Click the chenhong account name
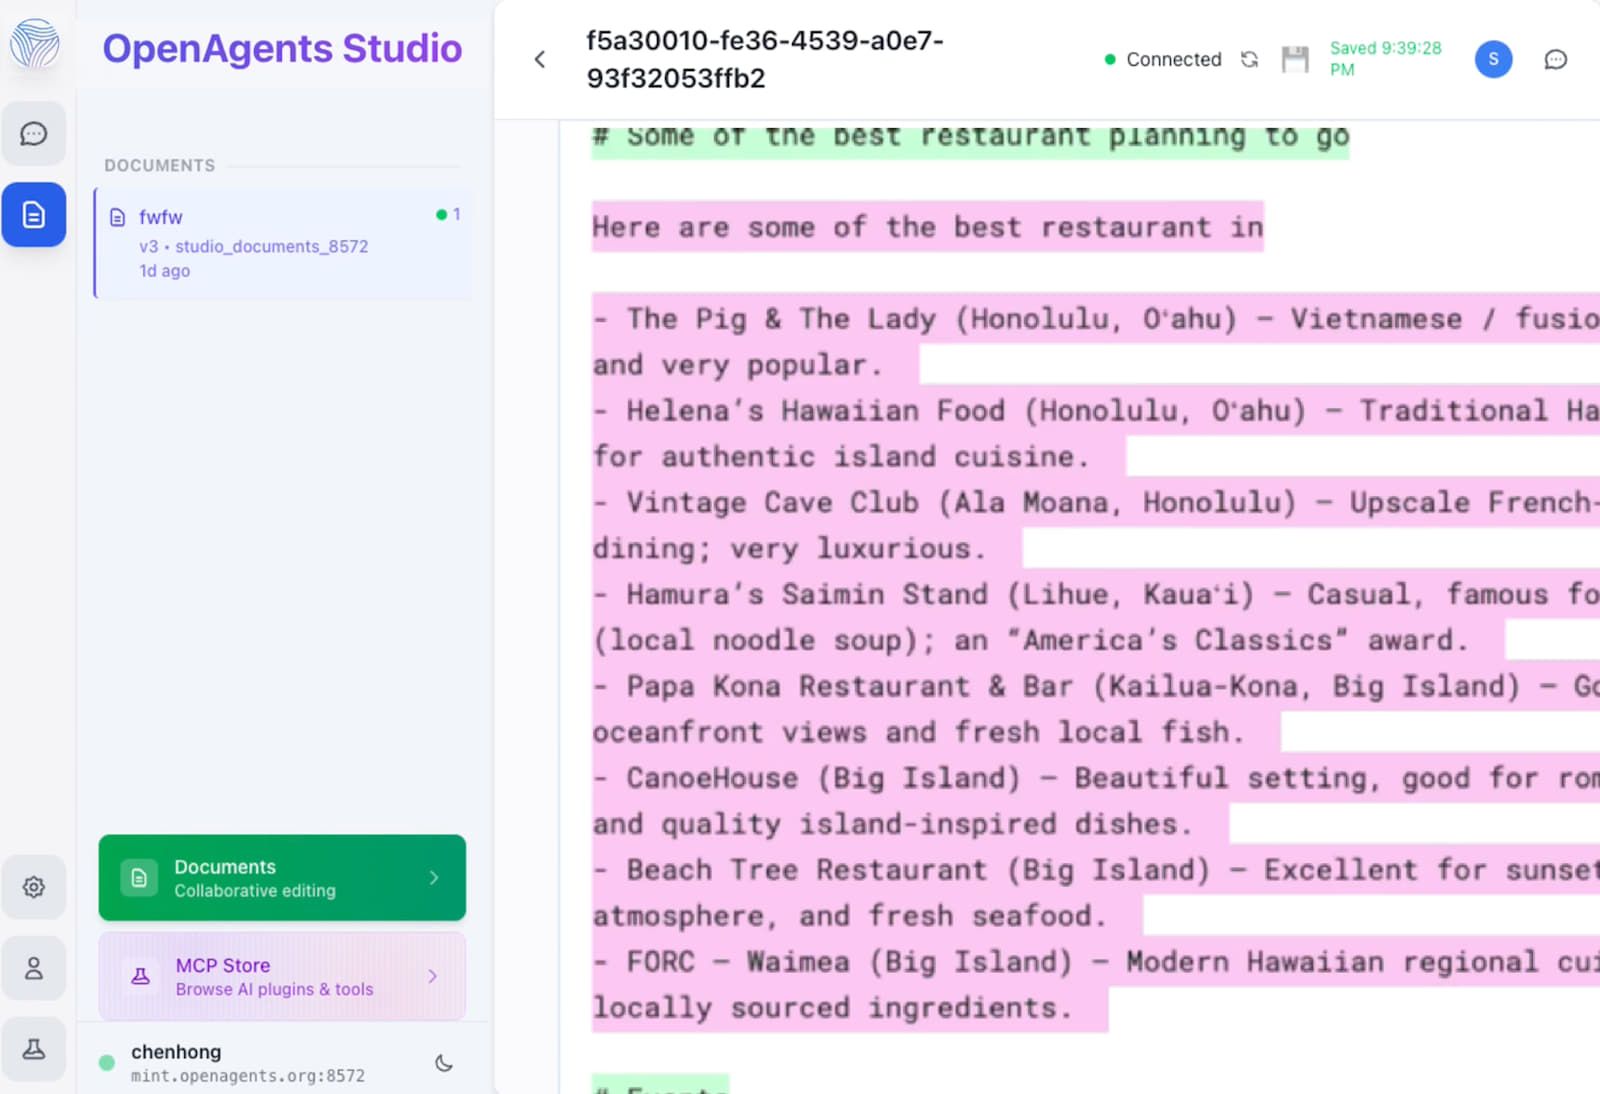 176,1052
